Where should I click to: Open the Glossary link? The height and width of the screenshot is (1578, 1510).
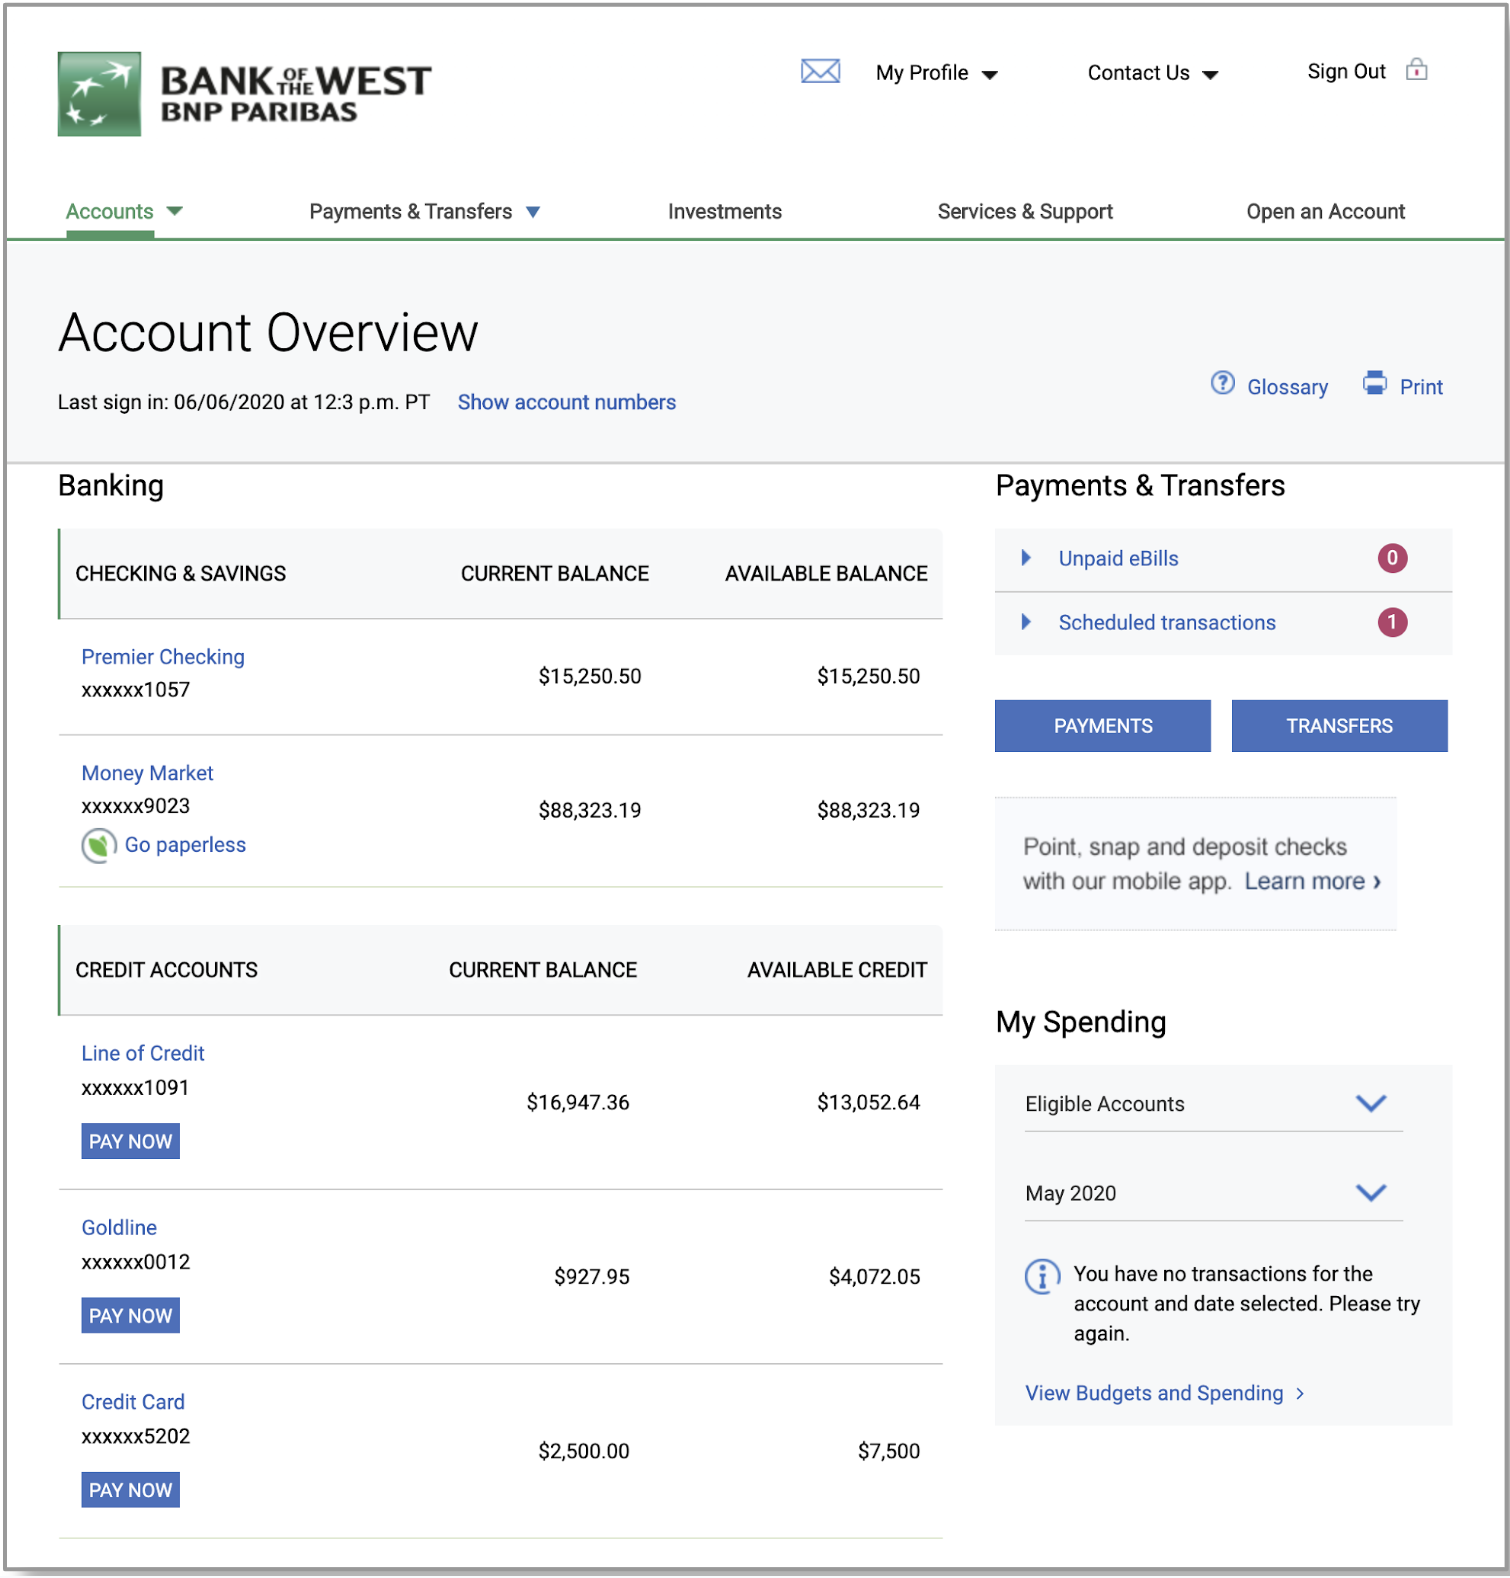[x=1288, y=387]
